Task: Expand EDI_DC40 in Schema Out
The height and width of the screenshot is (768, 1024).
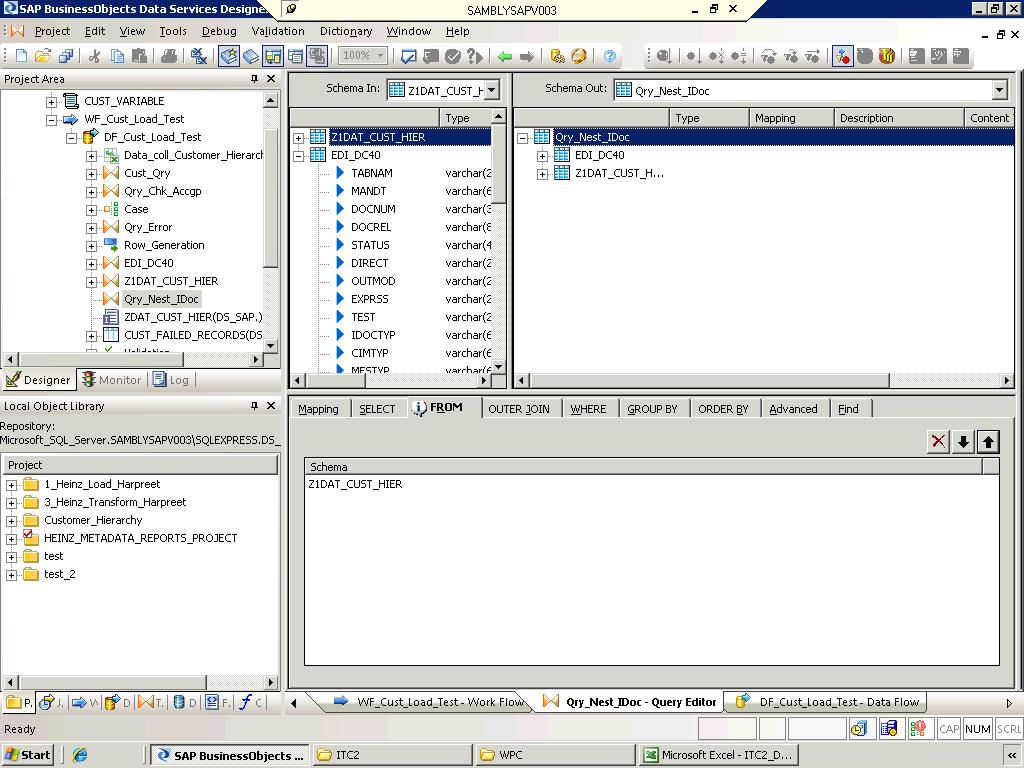Action: pos(542,156)
